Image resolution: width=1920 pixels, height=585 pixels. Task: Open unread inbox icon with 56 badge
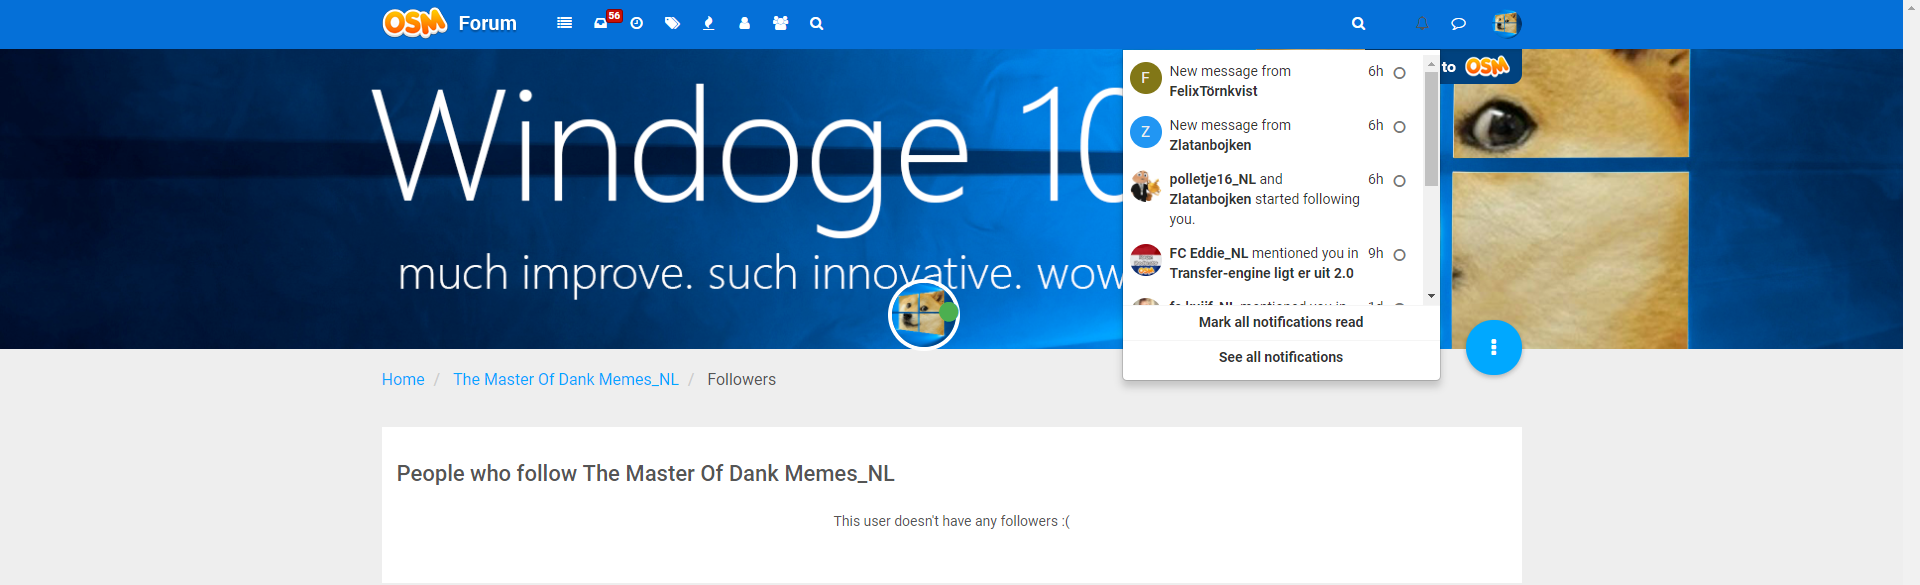coord(601,23)
